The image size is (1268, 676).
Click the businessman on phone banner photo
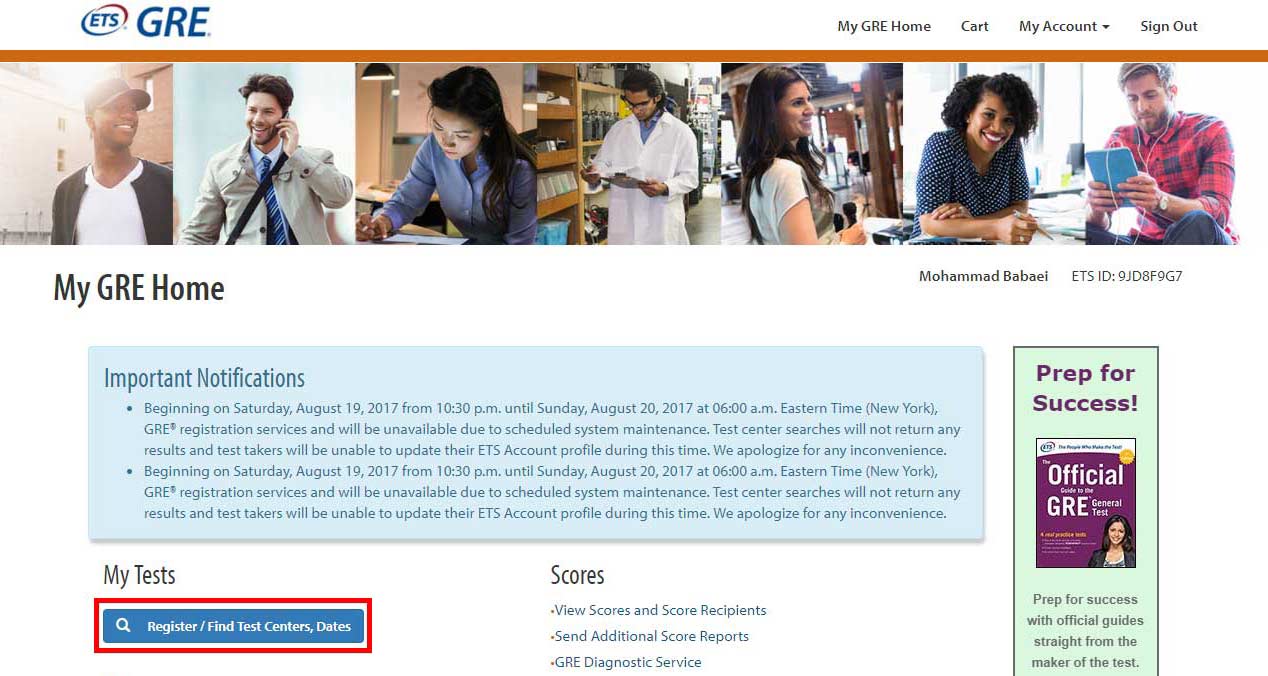[264, 154]
